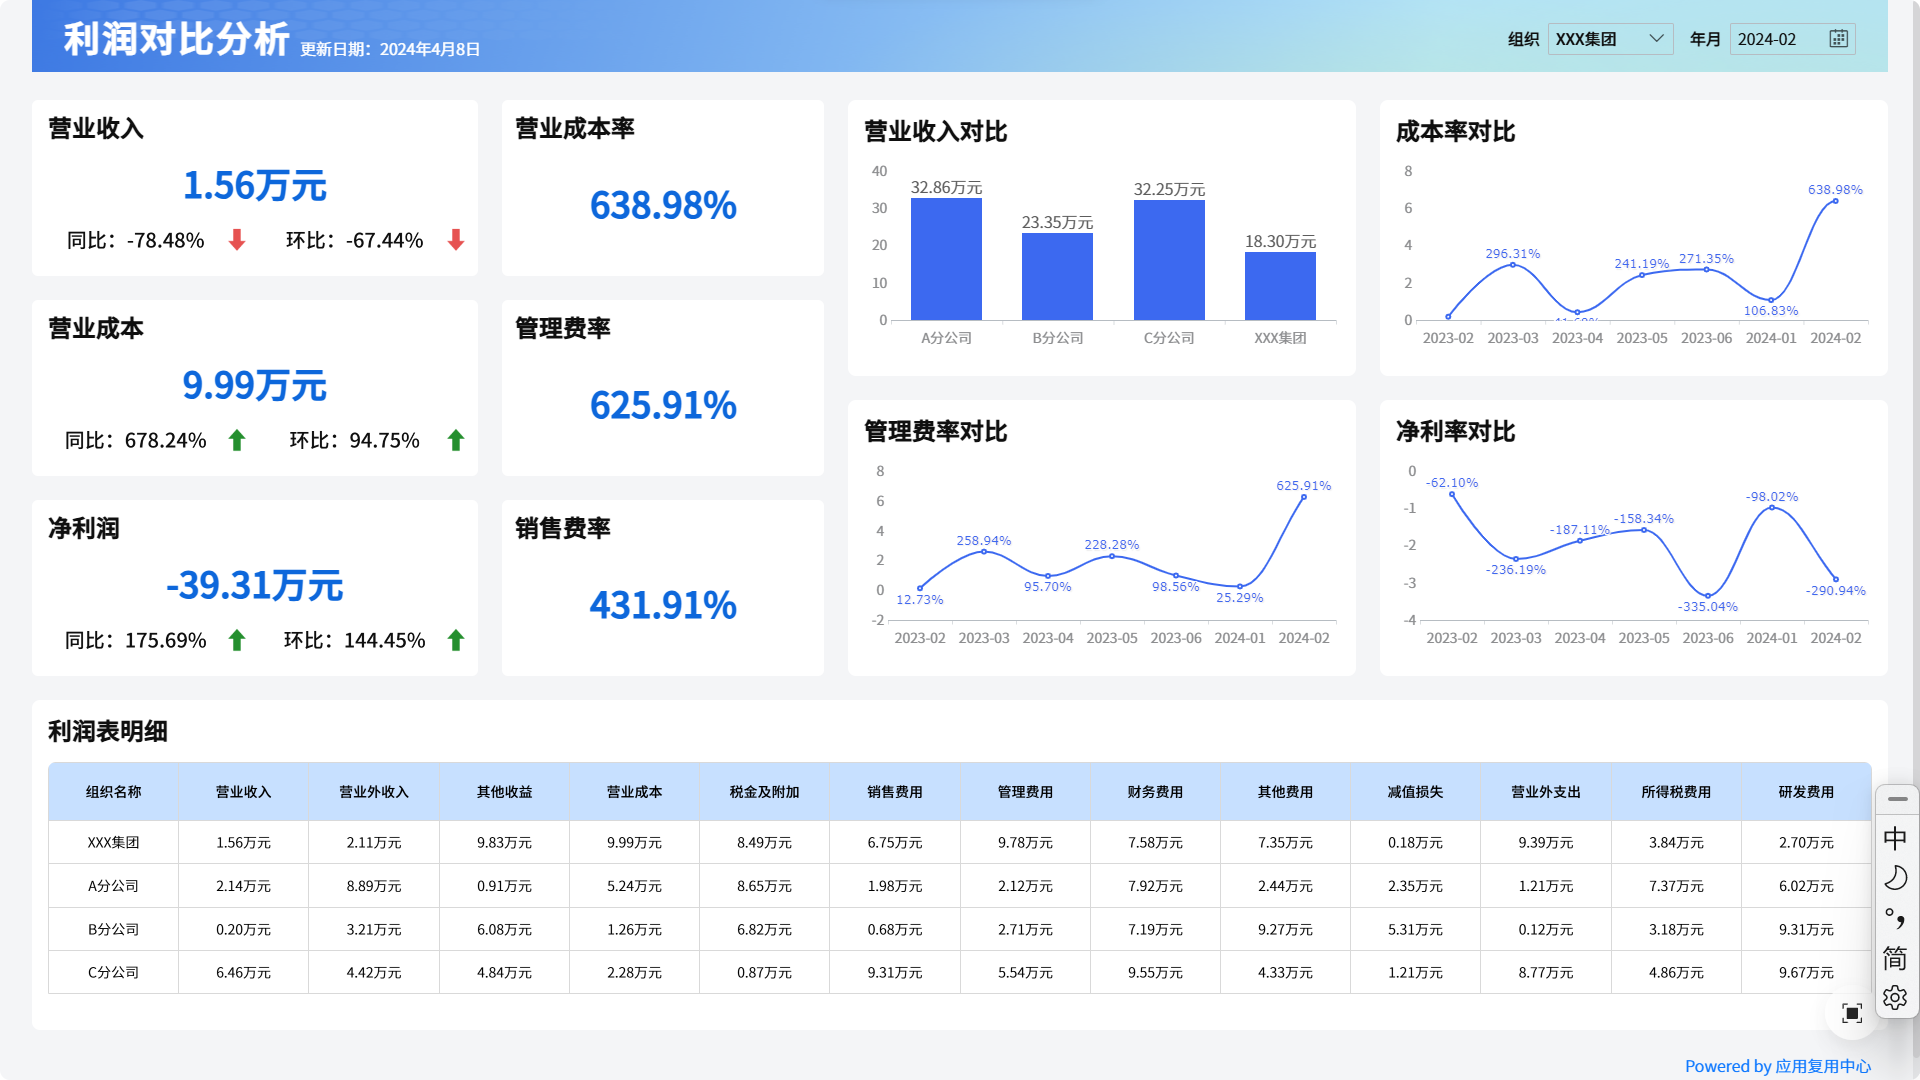Screen dimensions: 1920x1080
Task: Expand the 组织 XXX集团 dropdown arrow
Action: (x=1656, y=39)
